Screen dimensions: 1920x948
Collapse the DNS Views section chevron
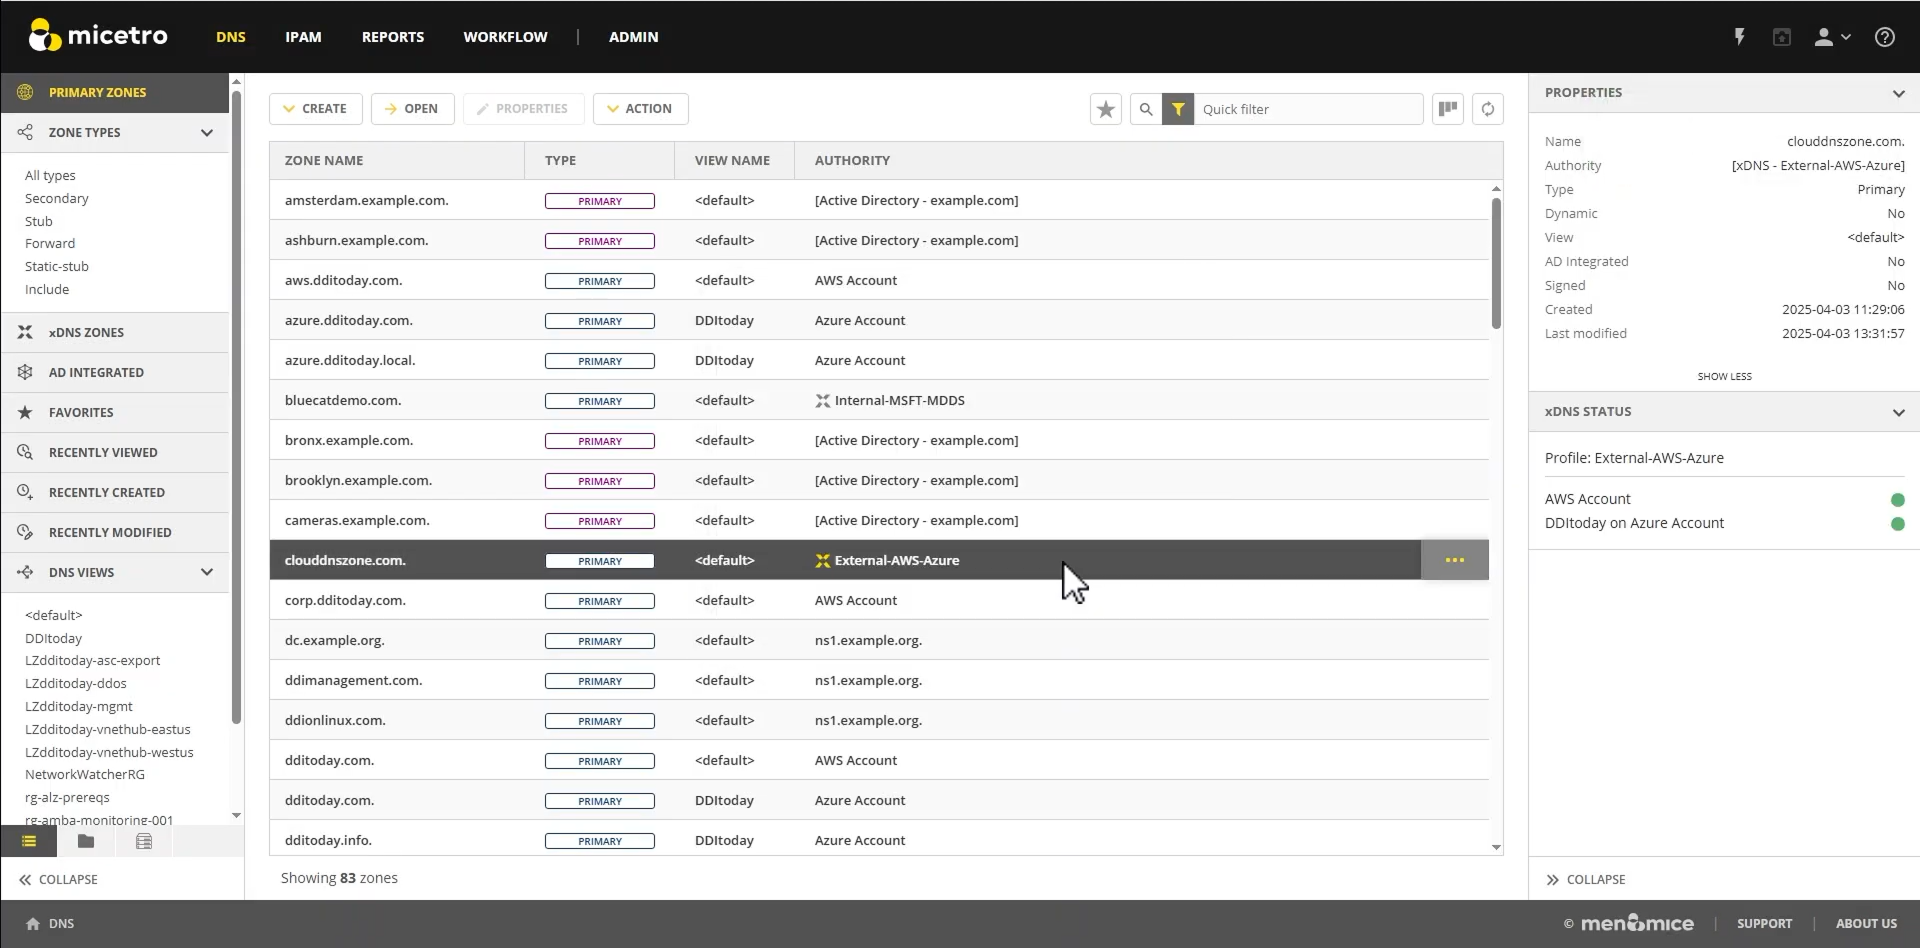tap(207, 572)
